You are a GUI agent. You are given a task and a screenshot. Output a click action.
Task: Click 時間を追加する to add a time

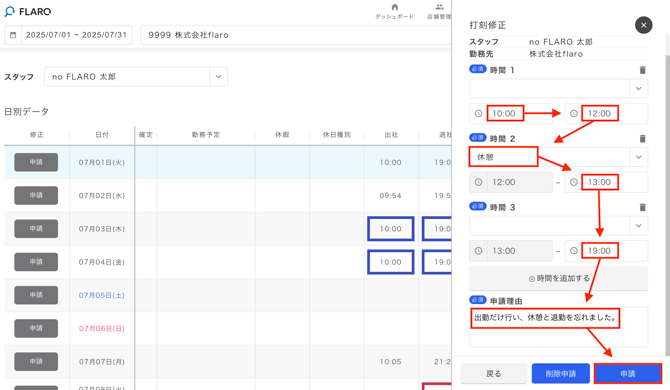(x=558, y=279)
